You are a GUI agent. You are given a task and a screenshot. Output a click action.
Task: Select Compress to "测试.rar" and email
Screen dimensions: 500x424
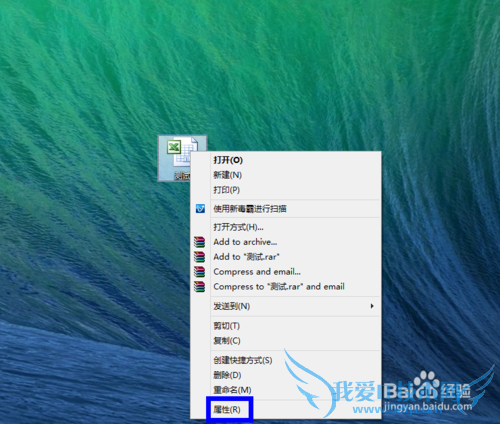286,287
